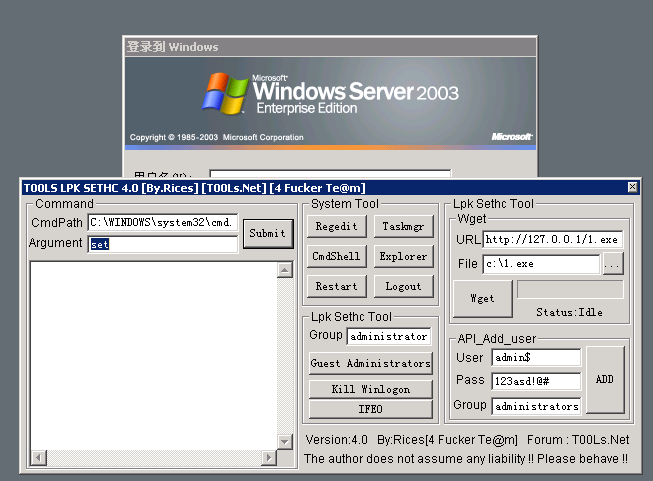The height and width of the screenshot is (481, 653).
Task: Focus the API_Add_user User field
Action: [536, 357]
